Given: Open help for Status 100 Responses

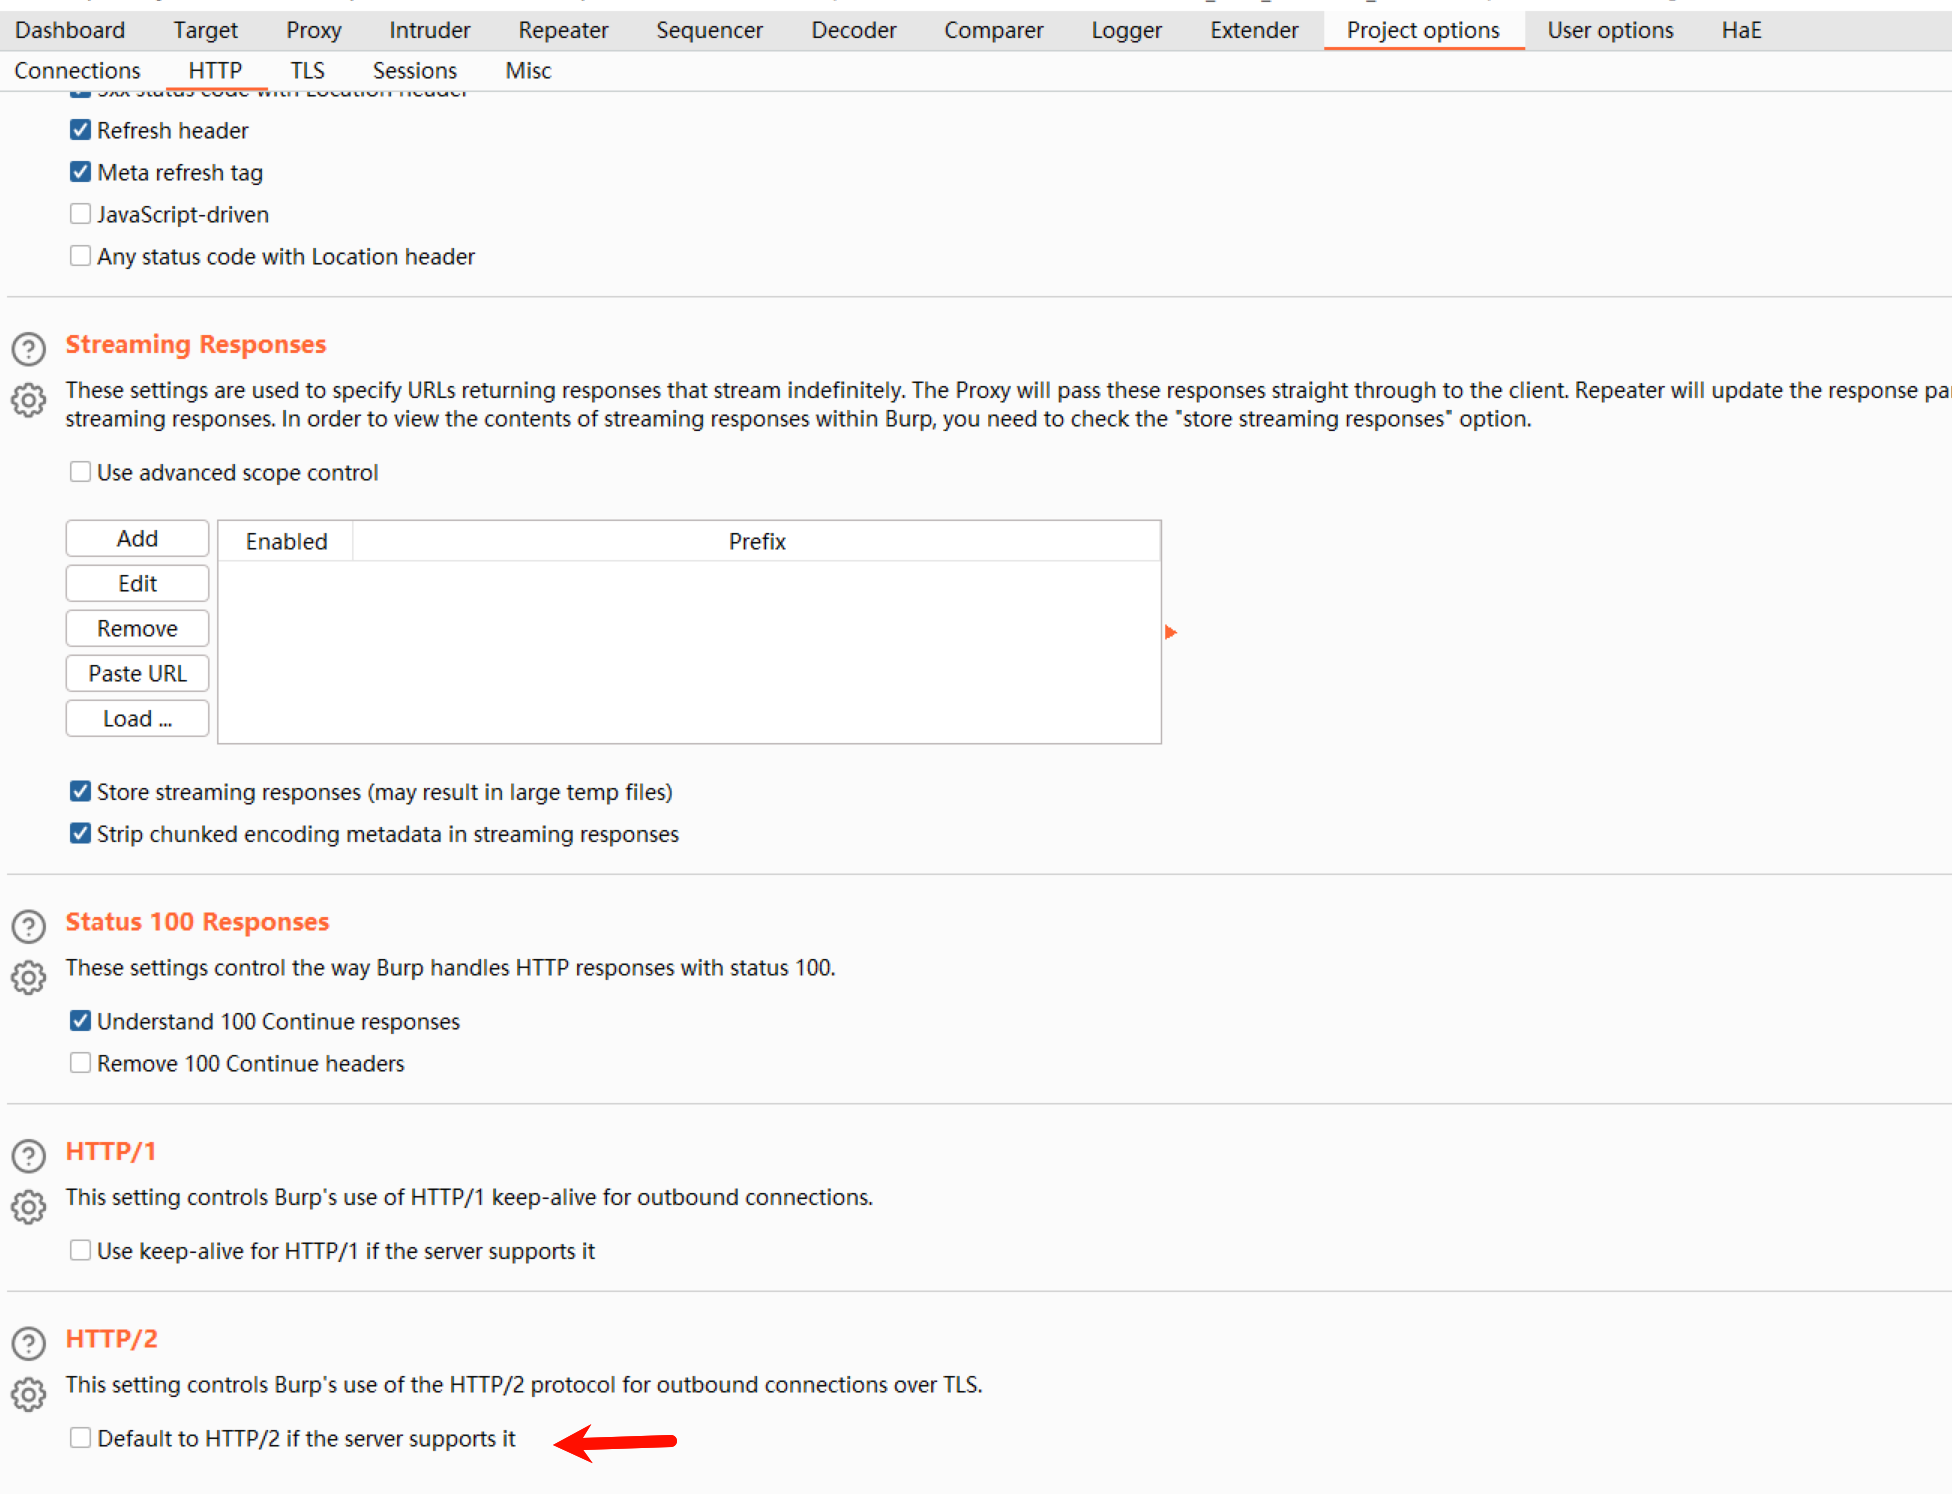Looking at the screenshot, I should click(29, 926).
